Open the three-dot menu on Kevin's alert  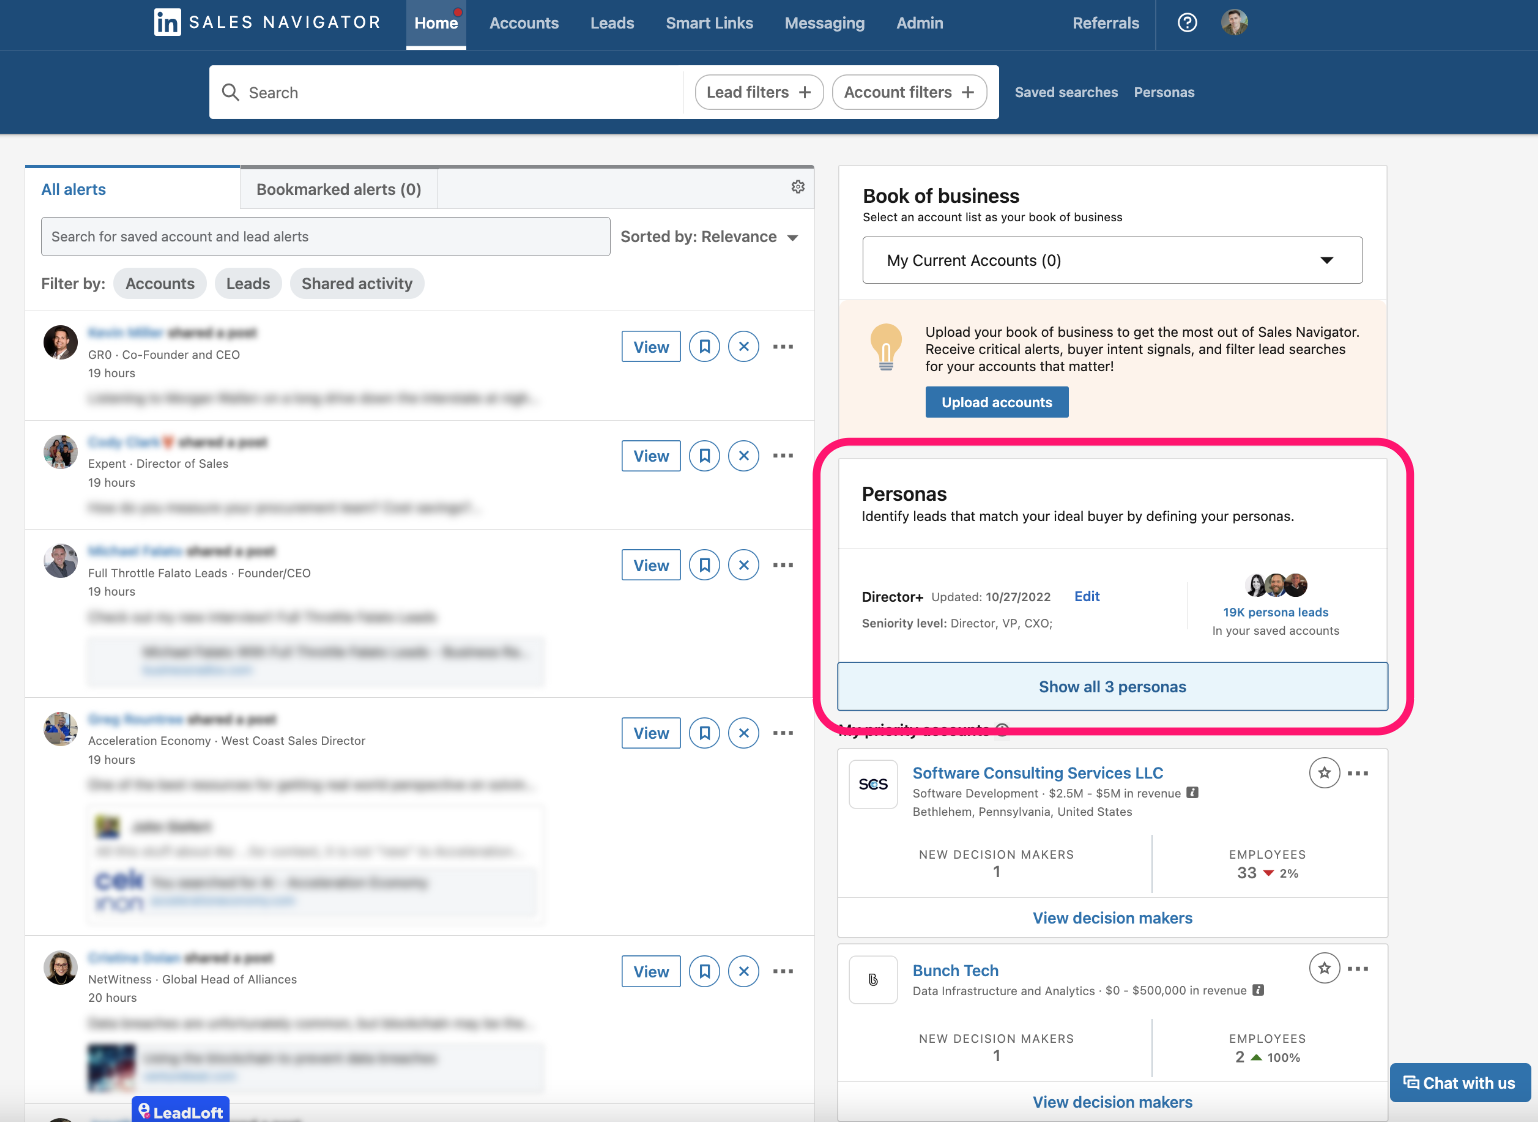pyautogui.click(x=783, y=346)
